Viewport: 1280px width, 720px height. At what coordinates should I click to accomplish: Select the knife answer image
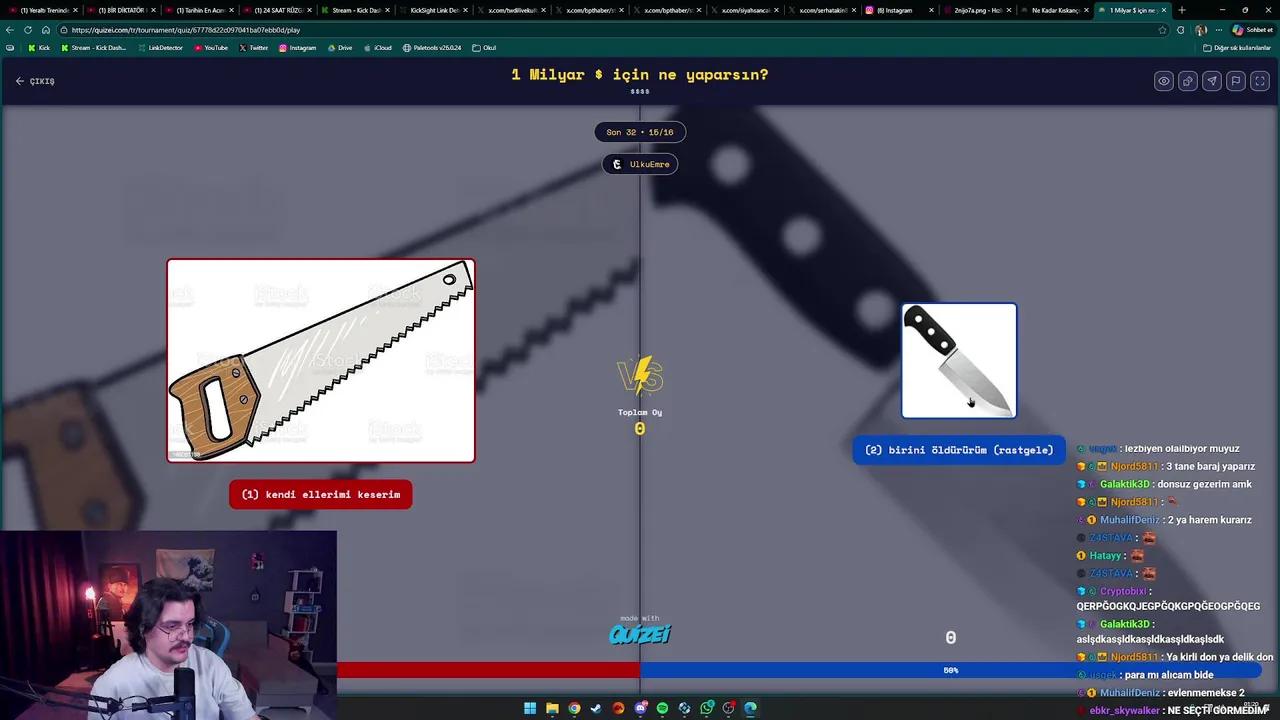pos(958,360)
